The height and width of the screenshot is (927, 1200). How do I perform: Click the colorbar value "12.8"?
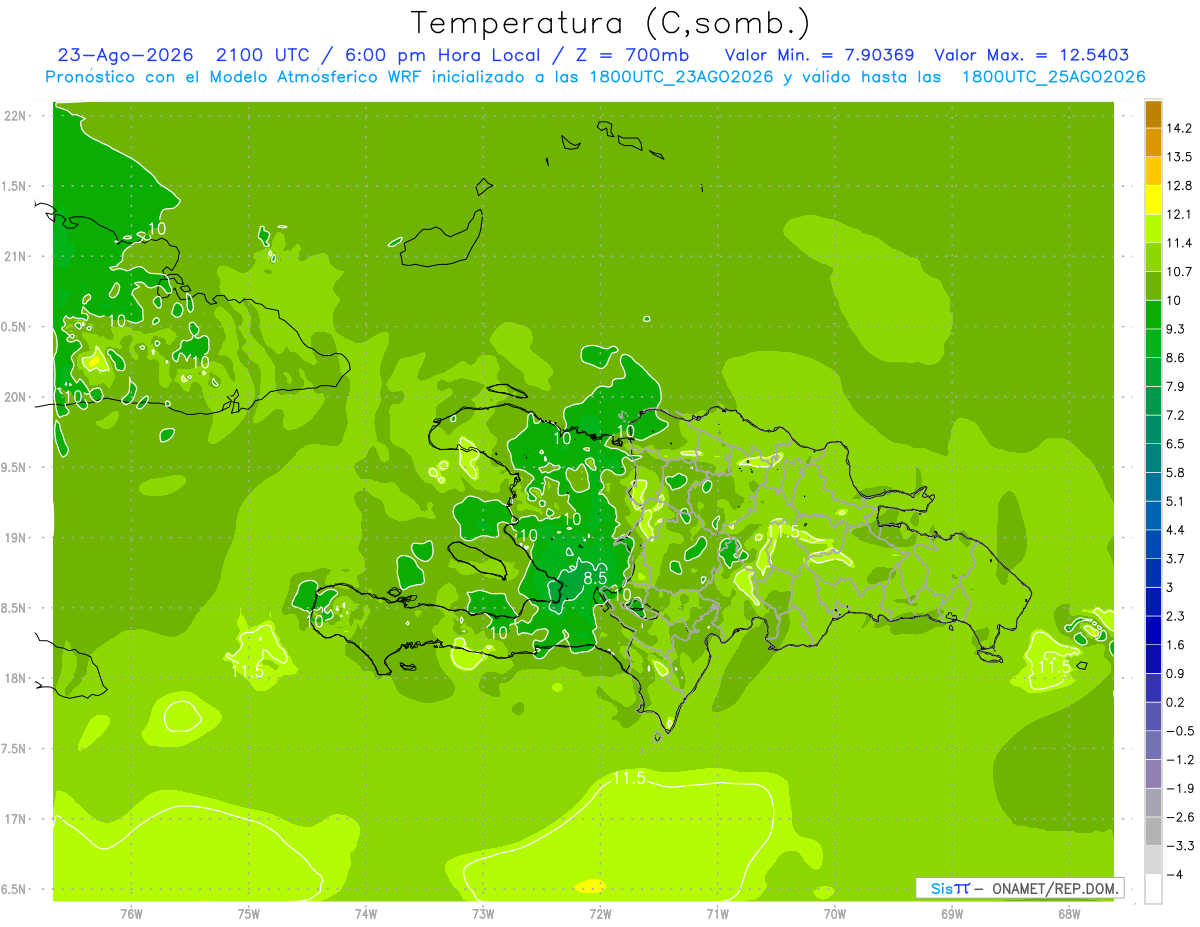[1180, 186]
